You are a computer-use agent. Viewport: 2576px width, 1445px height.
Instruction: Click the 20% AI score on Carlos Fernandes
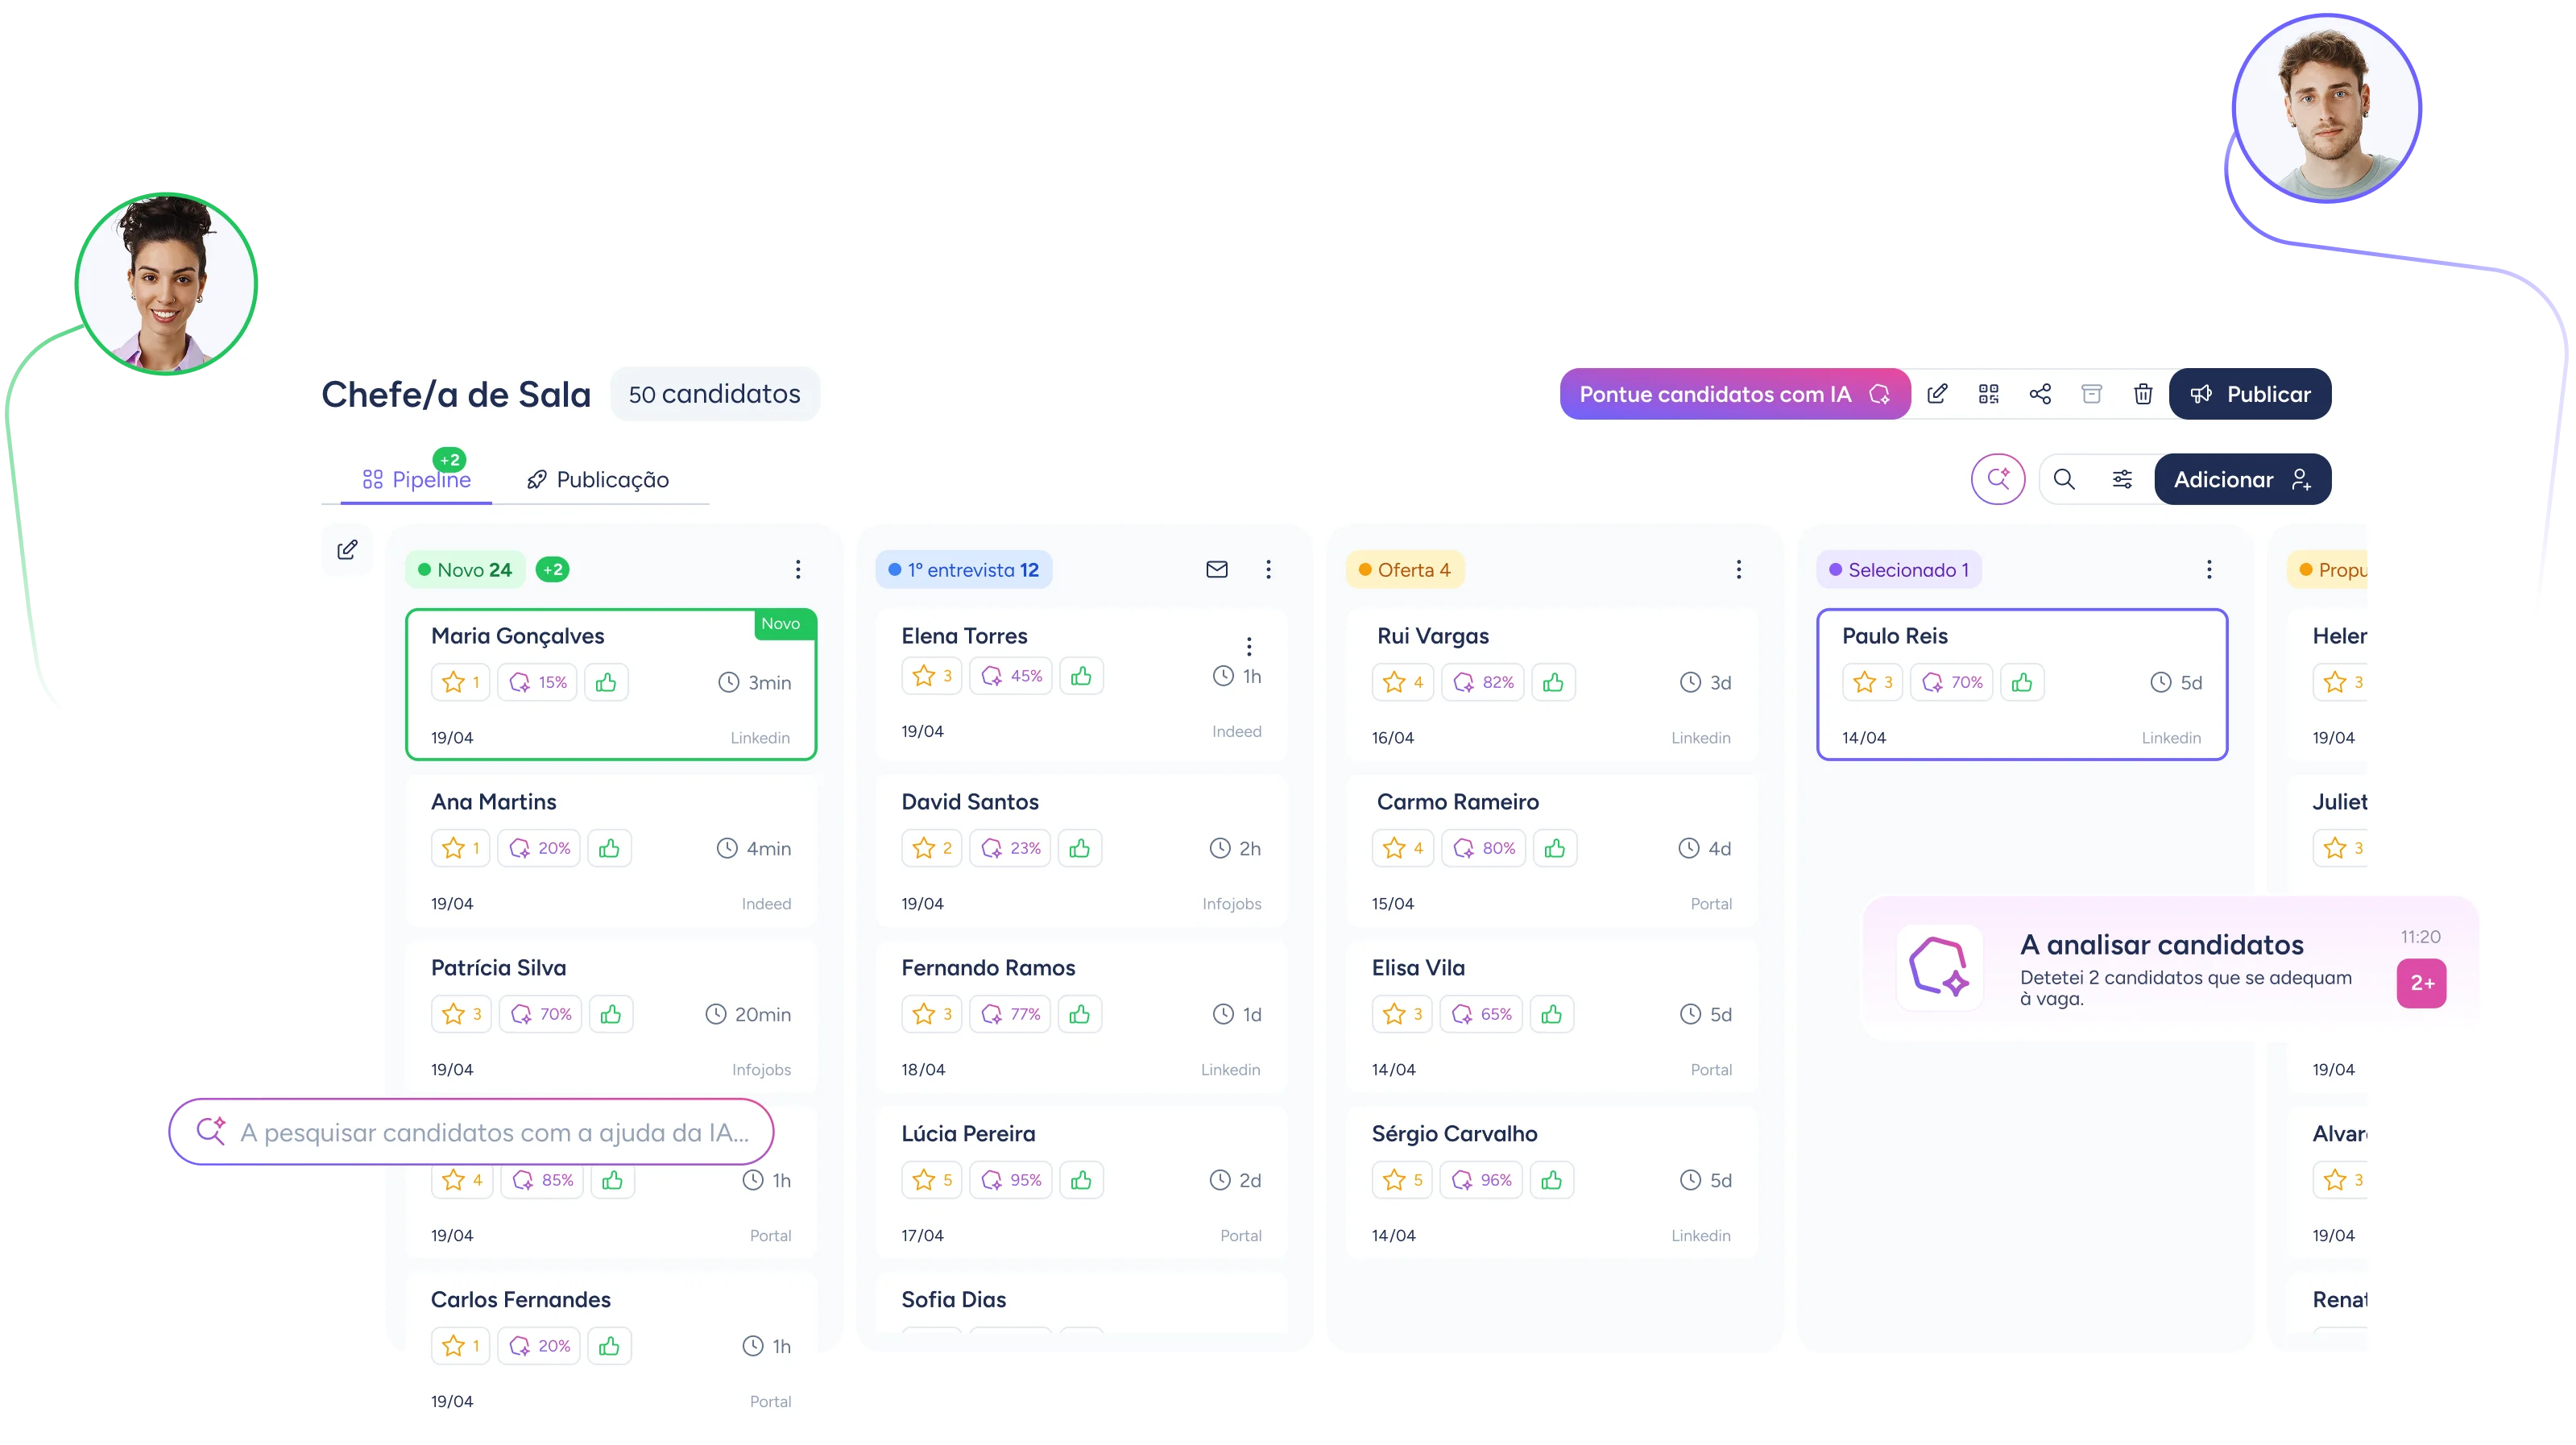click(x=539, y=1346)
